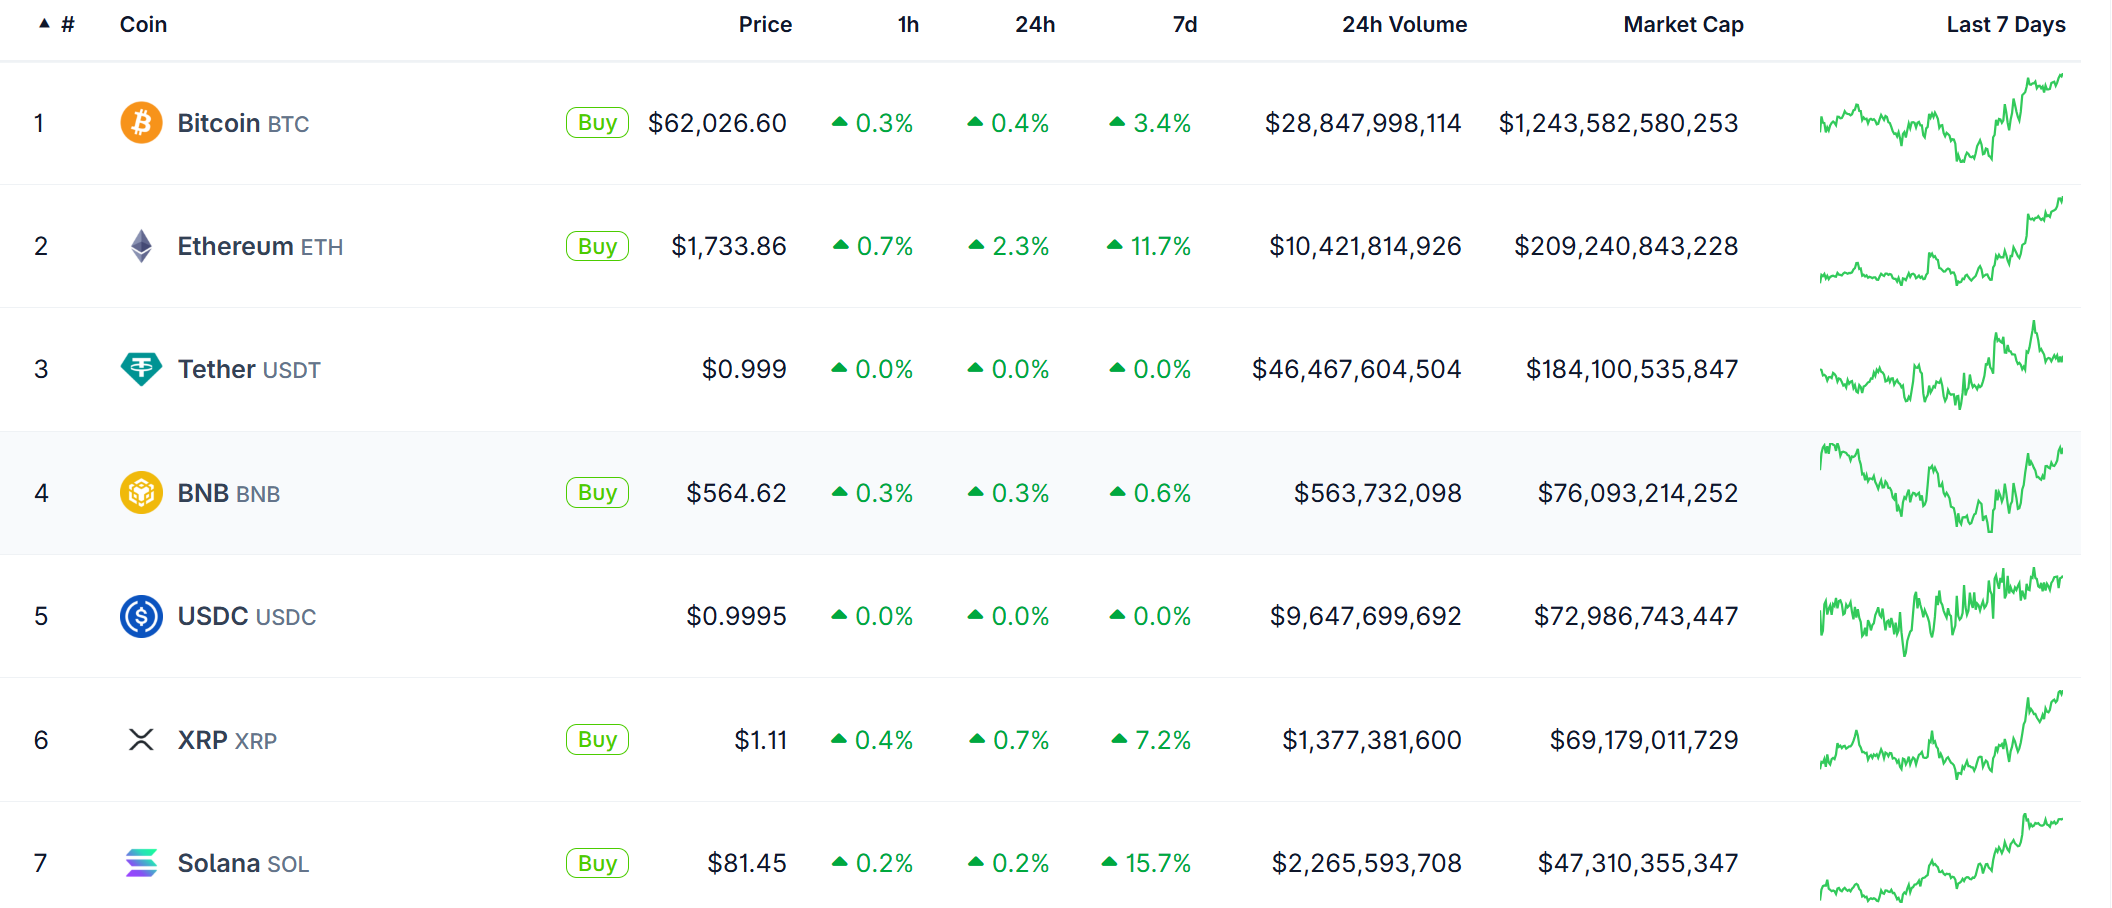Click the Last 7 Days column header
This screenshot has width=2112, height=908.
[x=2005, y=24]
